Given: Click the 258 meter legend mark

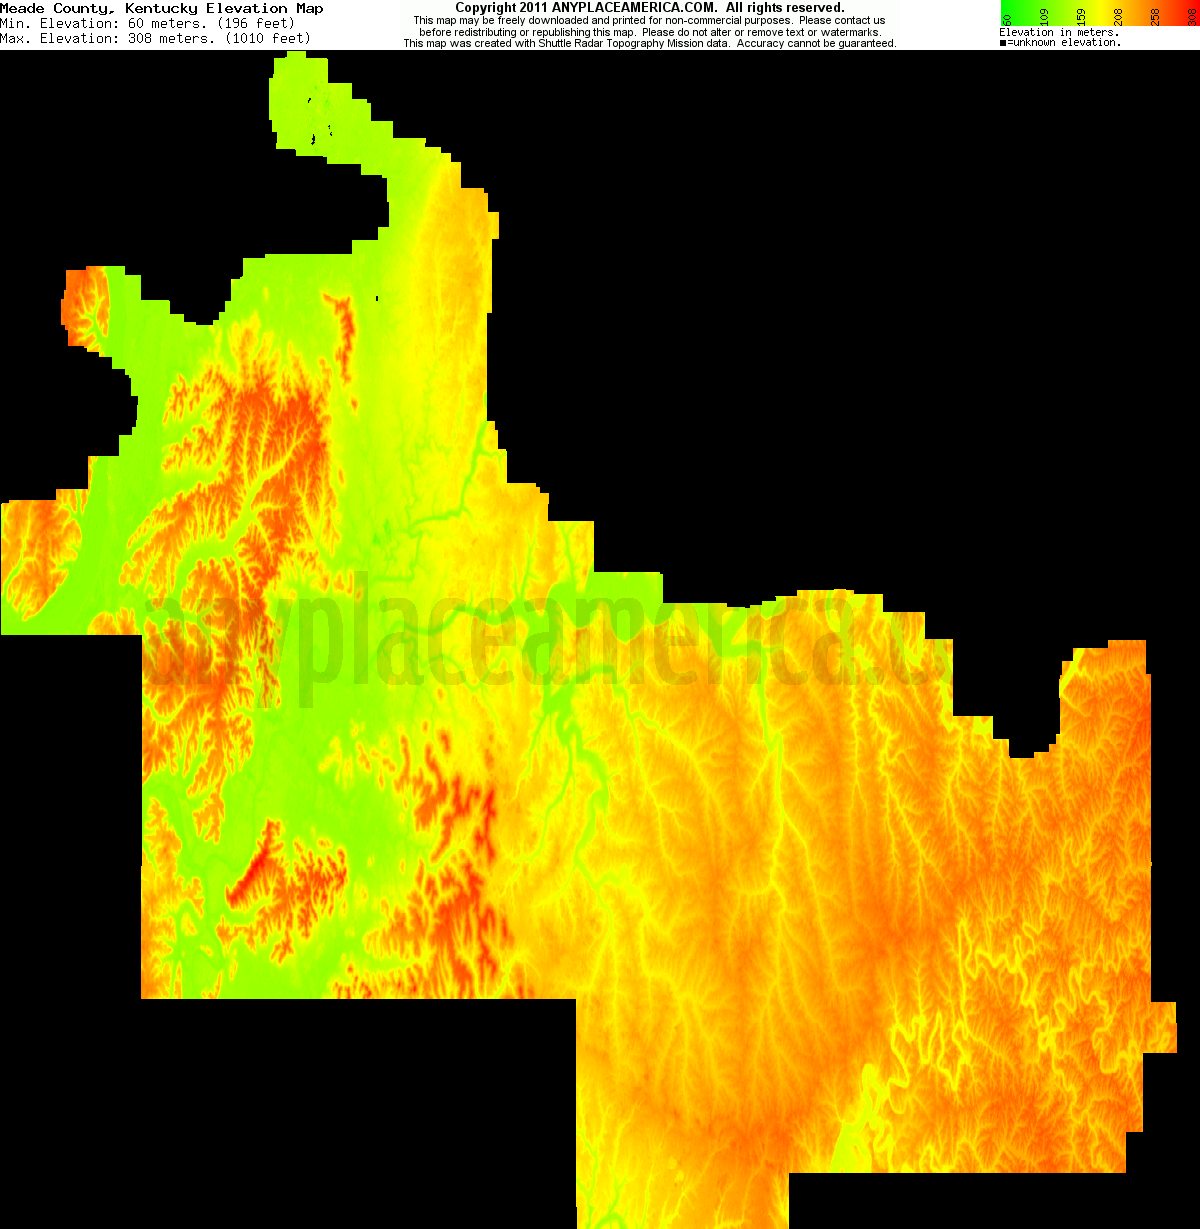Looking at the screenshot, I should (x=1155, y=17).
